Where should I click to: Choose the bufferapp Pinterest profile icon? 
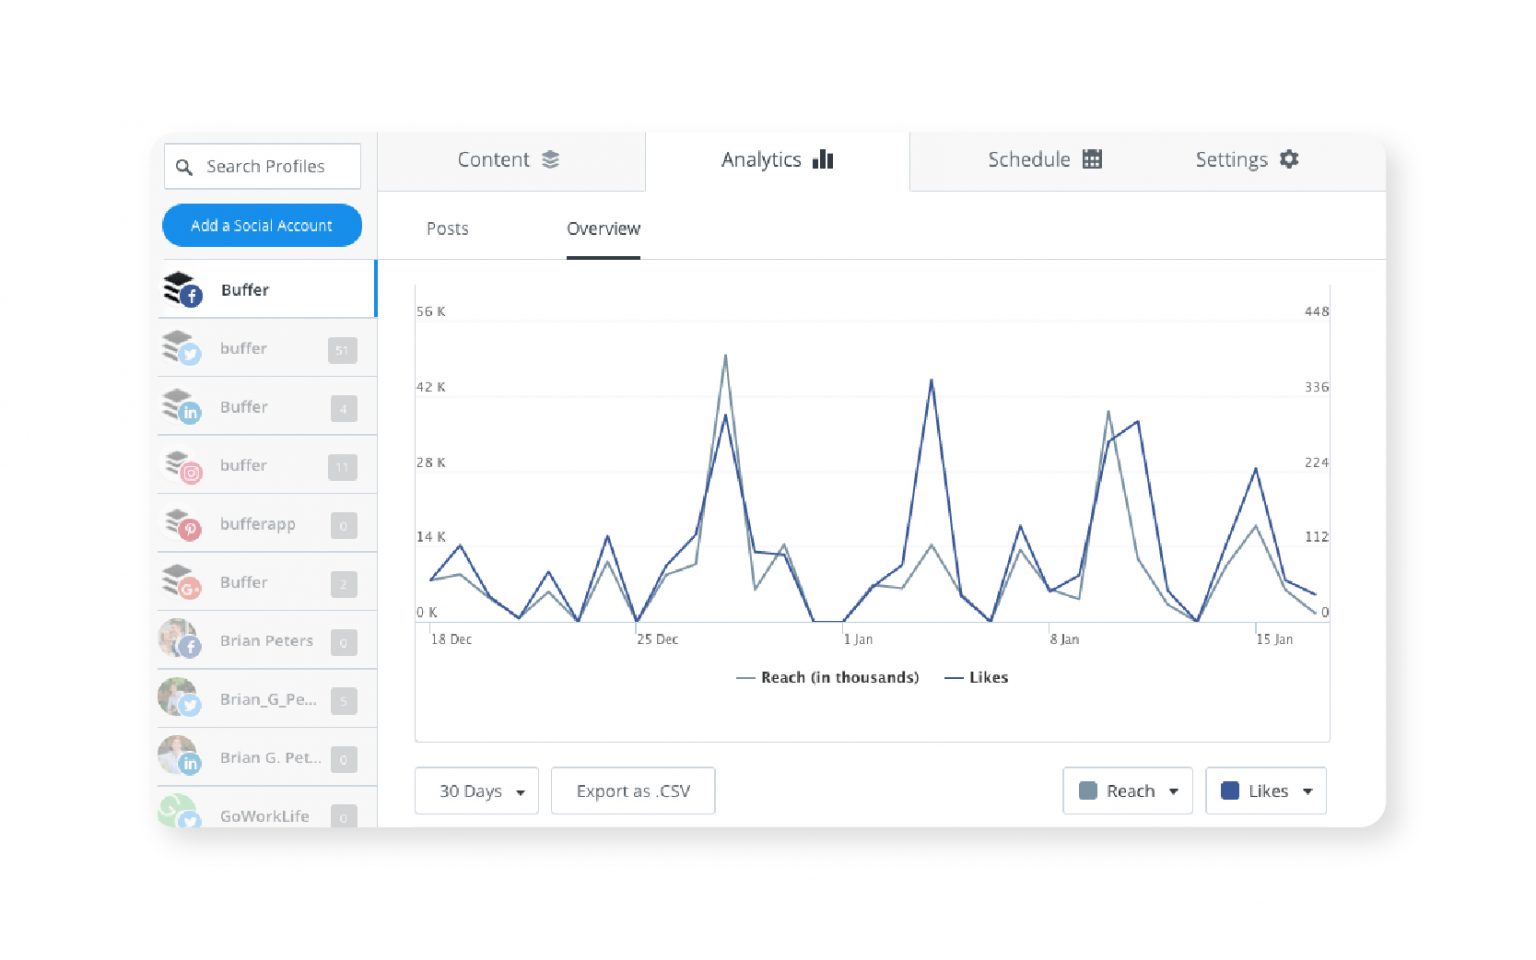point(183,524)
